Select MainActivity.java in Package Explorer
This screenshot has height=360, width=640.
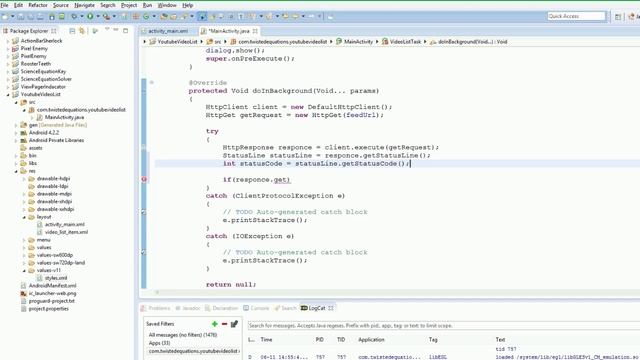tap(64, 118)
